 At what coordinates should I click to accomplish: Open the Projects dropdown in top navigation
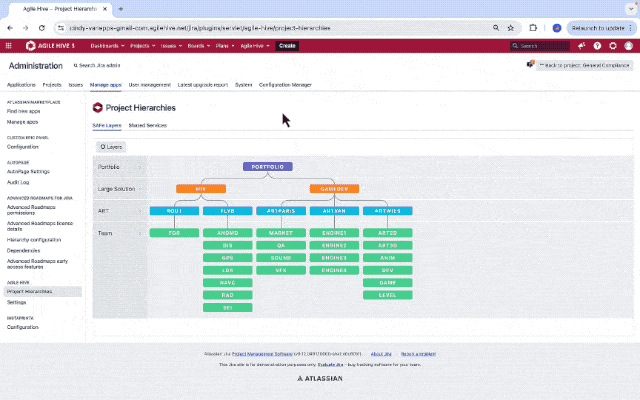pyautogui.click(x=142, y=46)
